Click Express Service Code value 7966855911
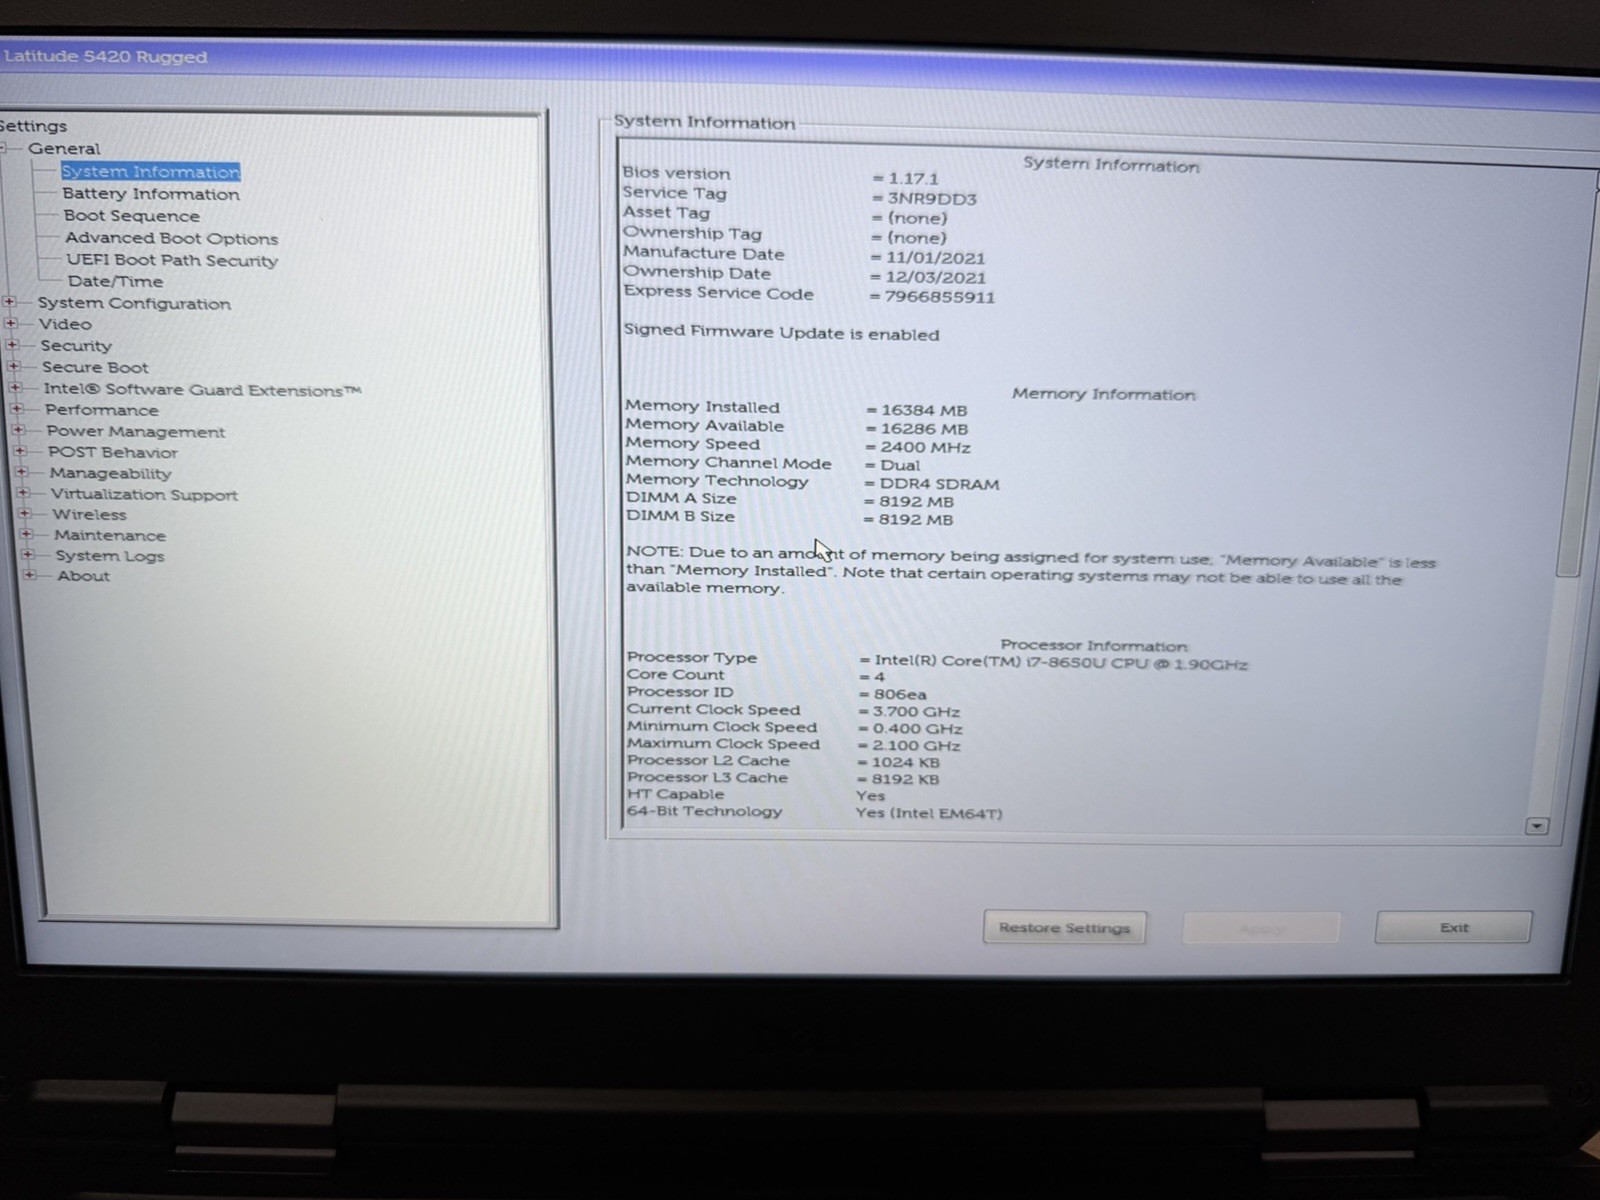The width and height of the screenshot is (1600, 1200). (x=939, y=298)
